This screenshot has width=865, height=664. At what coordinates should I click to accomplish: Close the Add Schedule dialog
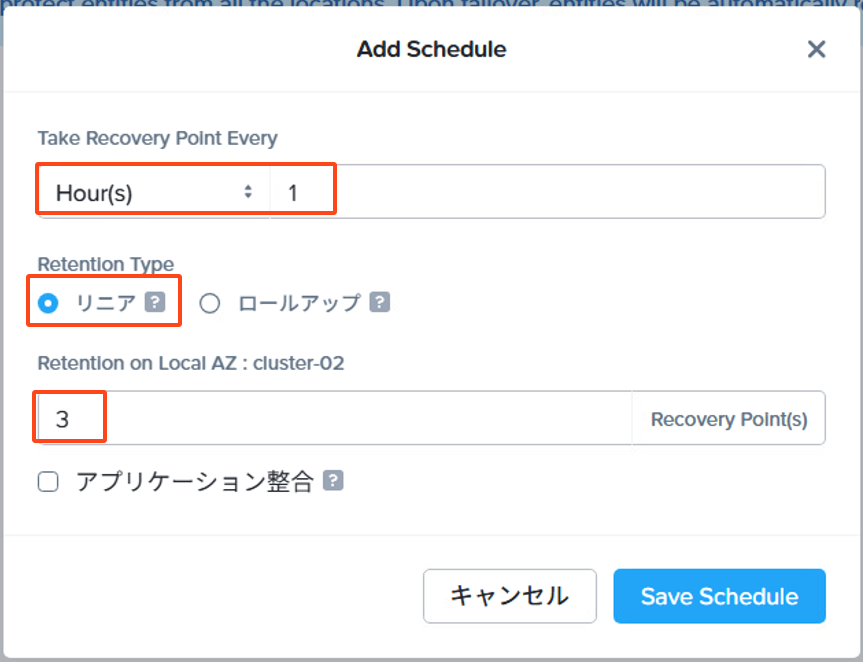click(816, 49)
